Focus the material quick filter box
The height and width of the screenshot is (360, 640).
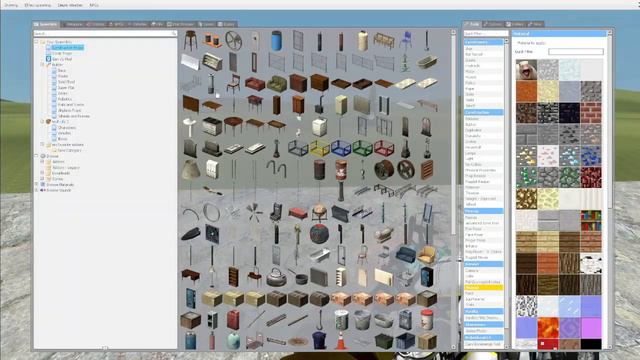point(576,52)
